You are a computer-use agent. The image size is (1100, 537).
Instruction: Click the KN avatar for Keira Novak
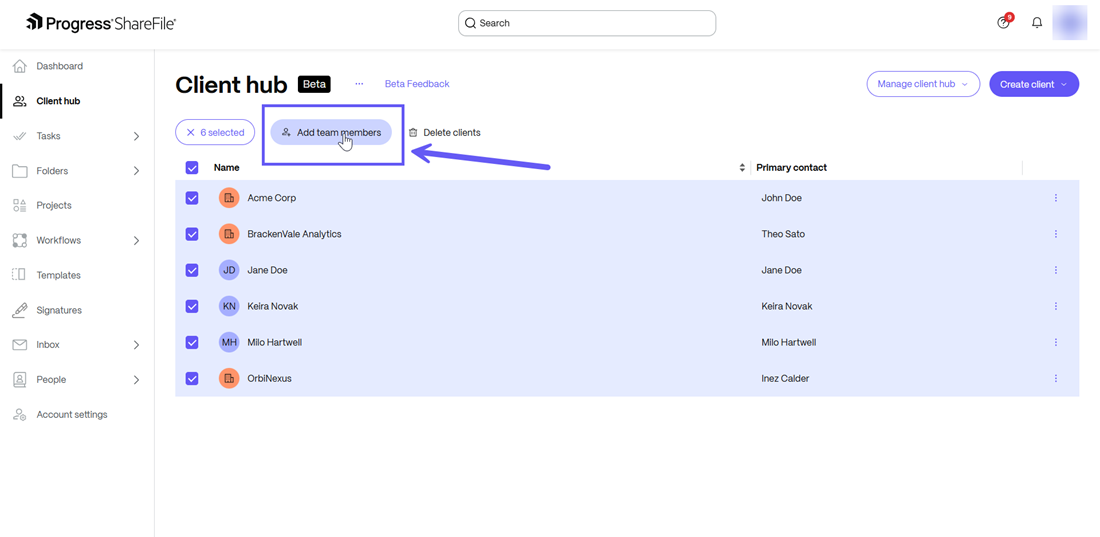229,306
